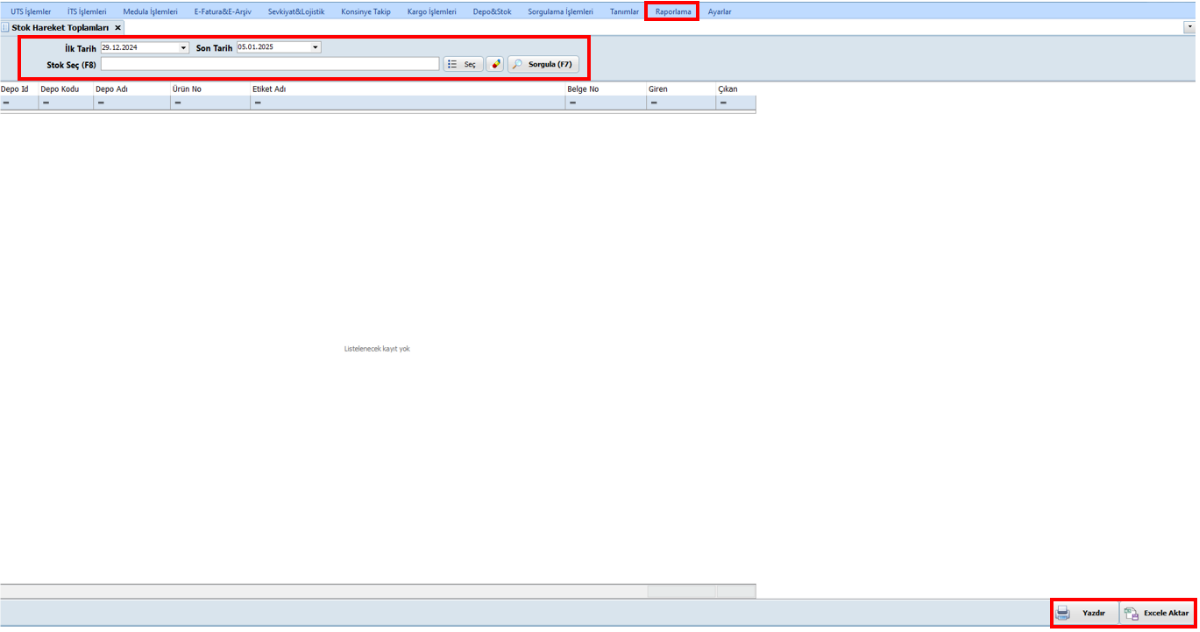Sort by the Ürün No column header
Image resolution: width=1200 pixels, height=632 pixels.
tap(187, 89)
